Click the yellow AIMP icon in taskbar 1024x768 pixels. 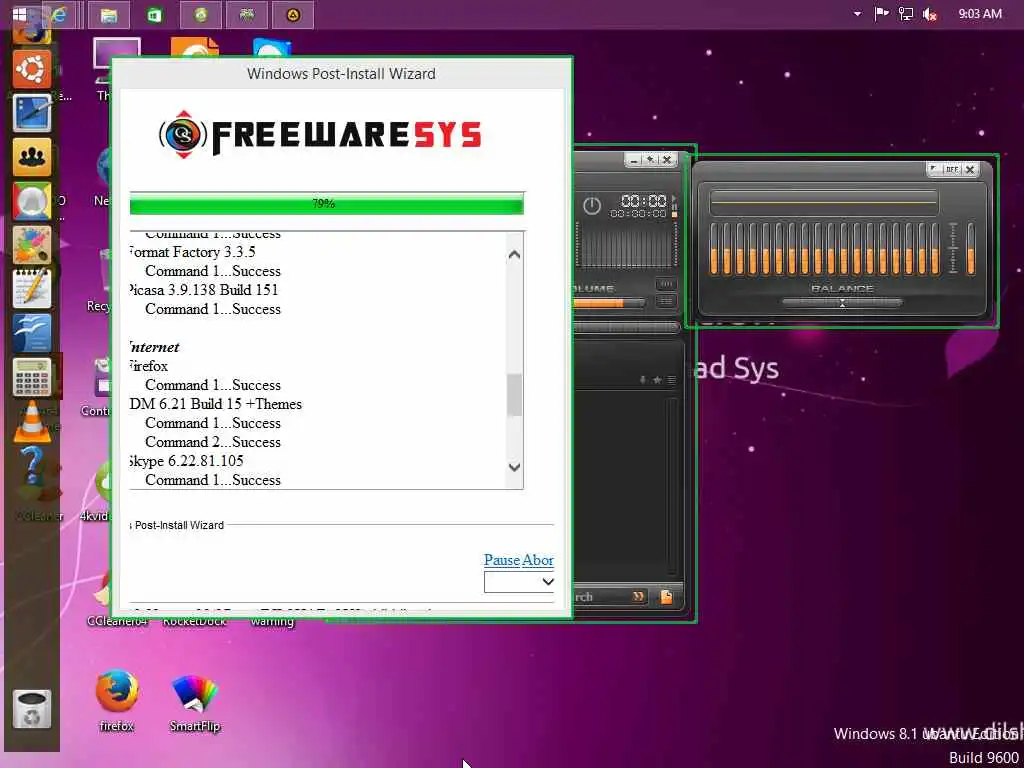[293, 14]
